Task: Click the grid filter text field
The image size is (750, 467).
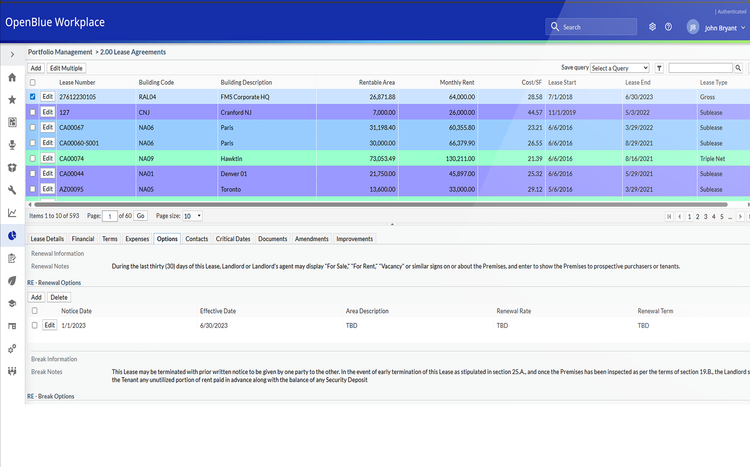Action: coord(700,68)
